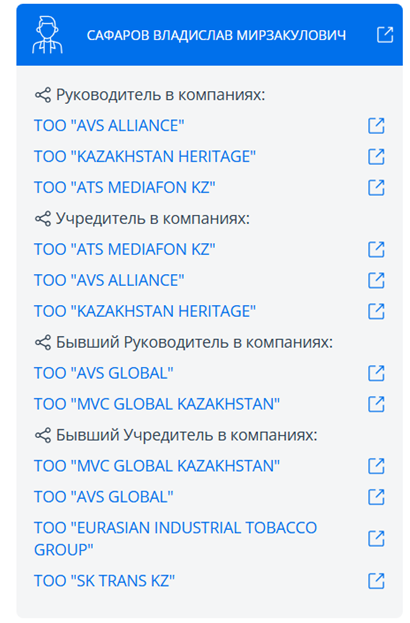Image resolution: width=410 pixels, height=623 pixels.
Task: Open external icon for AVS ALLIANCE under Руководитель
Action: pos(376,126)
